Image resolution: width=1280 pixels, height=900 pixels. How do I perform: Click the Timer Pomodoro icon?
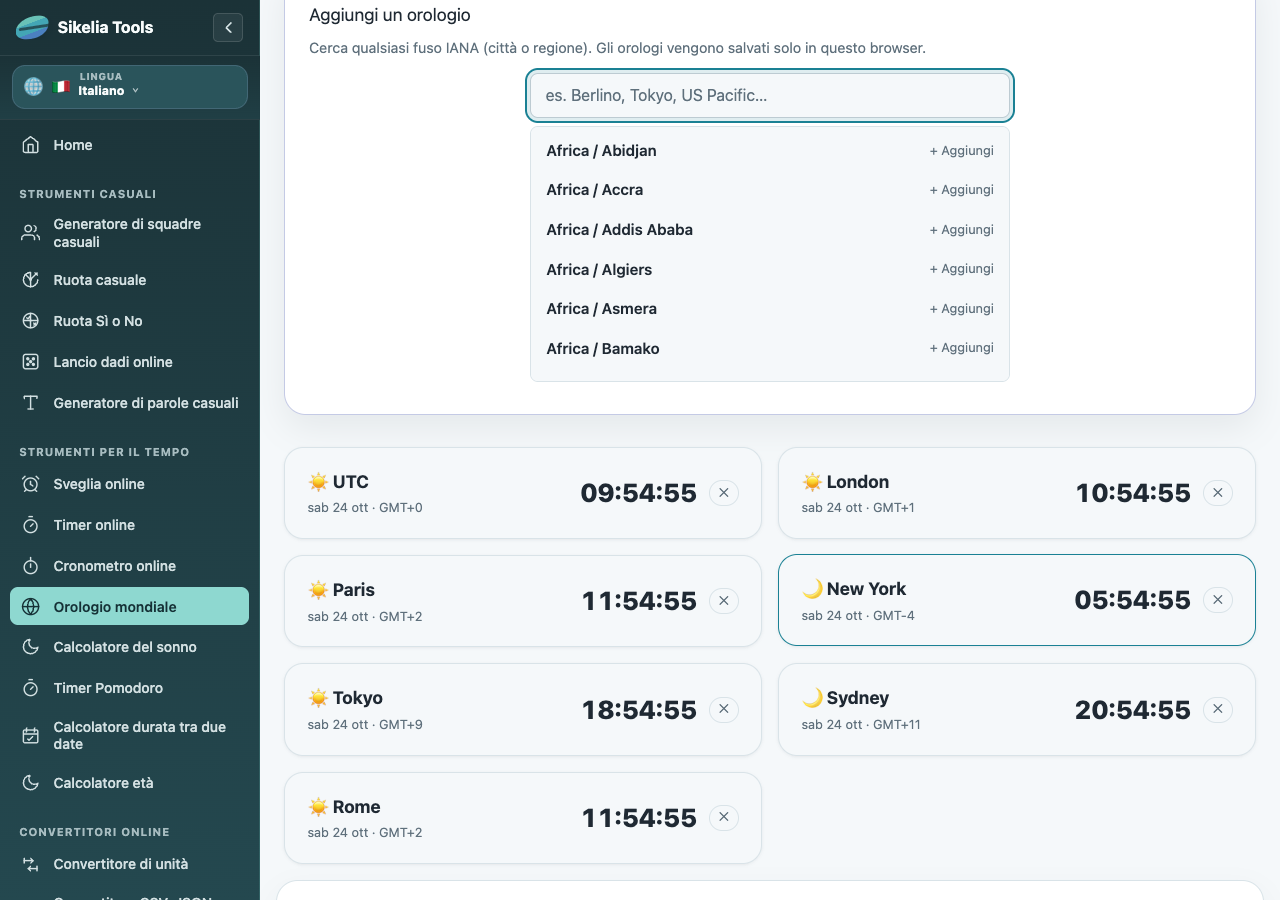(31, 688)
